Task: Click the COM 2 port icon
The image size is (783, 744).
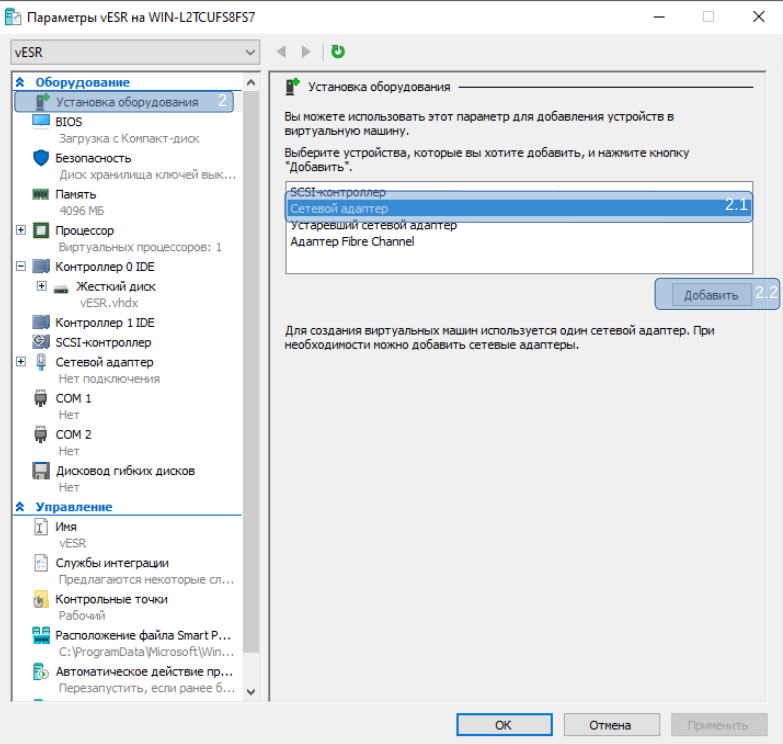Action: (x=41, y=434)
